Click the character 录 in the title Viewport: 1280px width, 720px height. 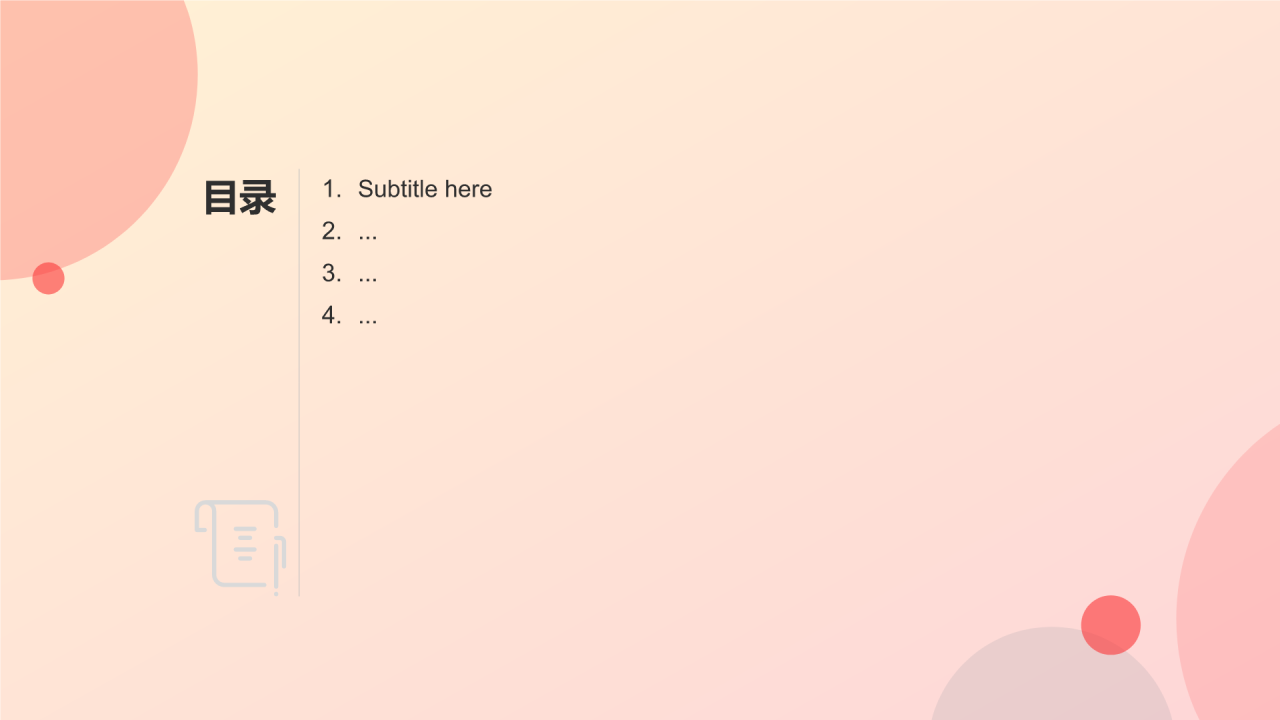click(x=259, y=198)
